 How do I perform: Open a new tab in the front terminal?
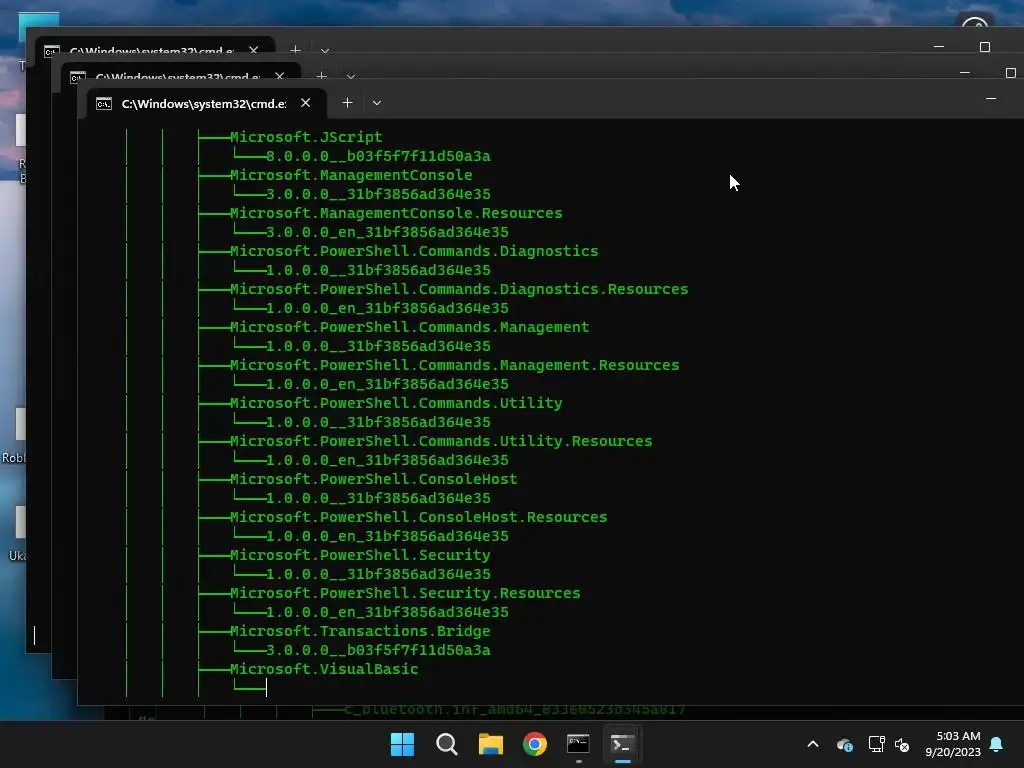coord(347,103)
